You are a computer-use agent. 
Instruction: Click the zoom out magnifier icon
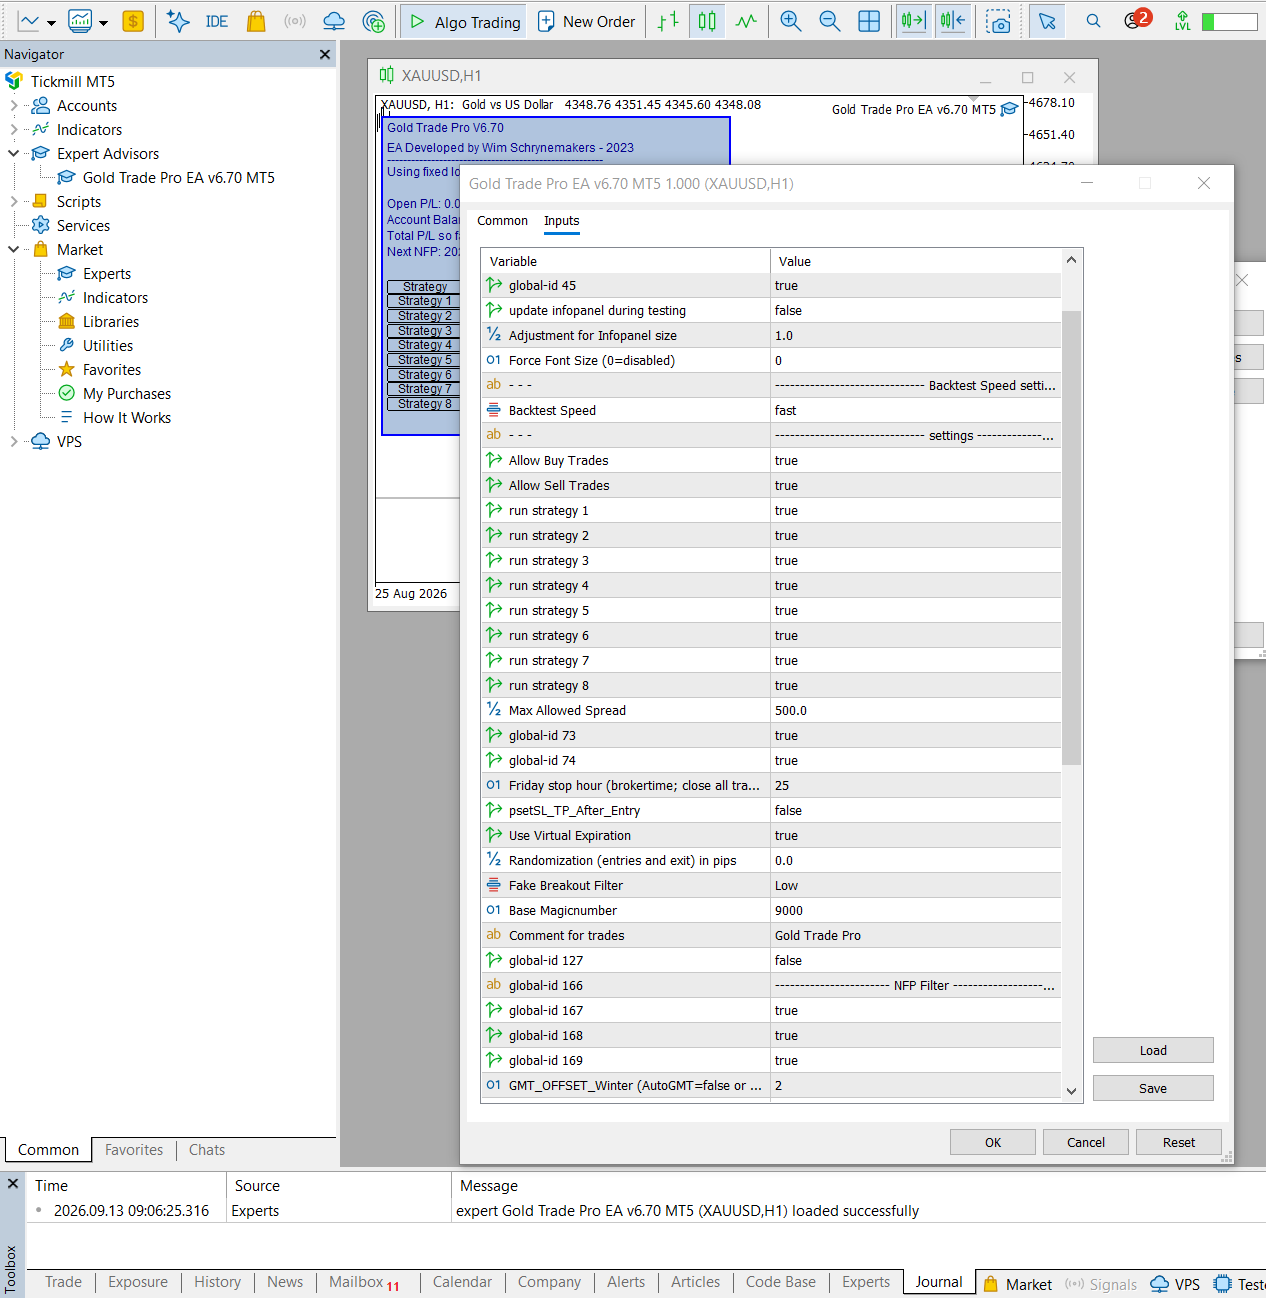click(830, 21)
